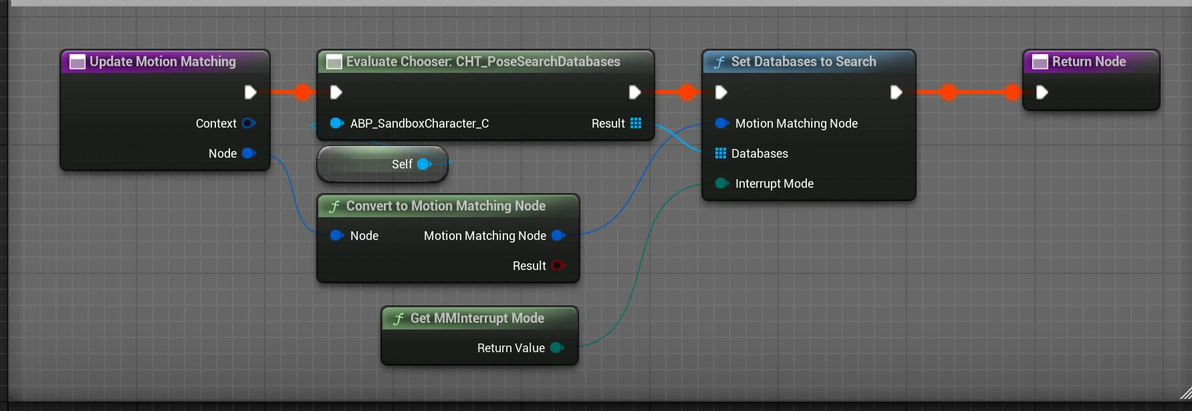
Task: Click the Context output pin
Action: click(x=248, y=123)
